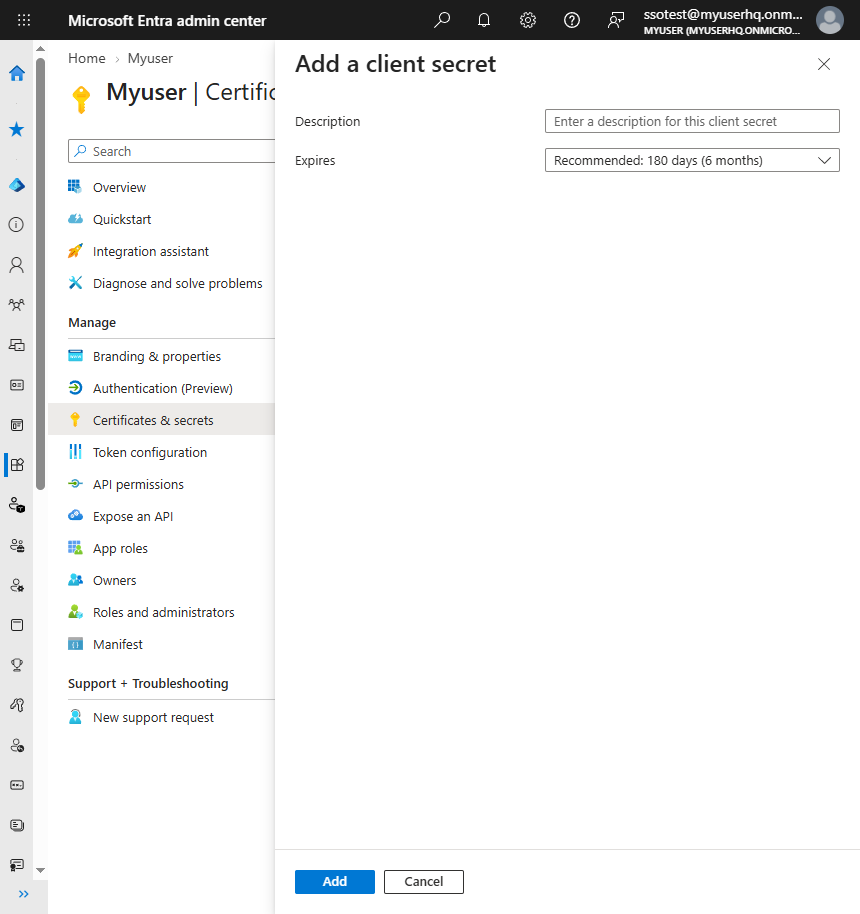Open Branding & properties

(x=156, y=357)
